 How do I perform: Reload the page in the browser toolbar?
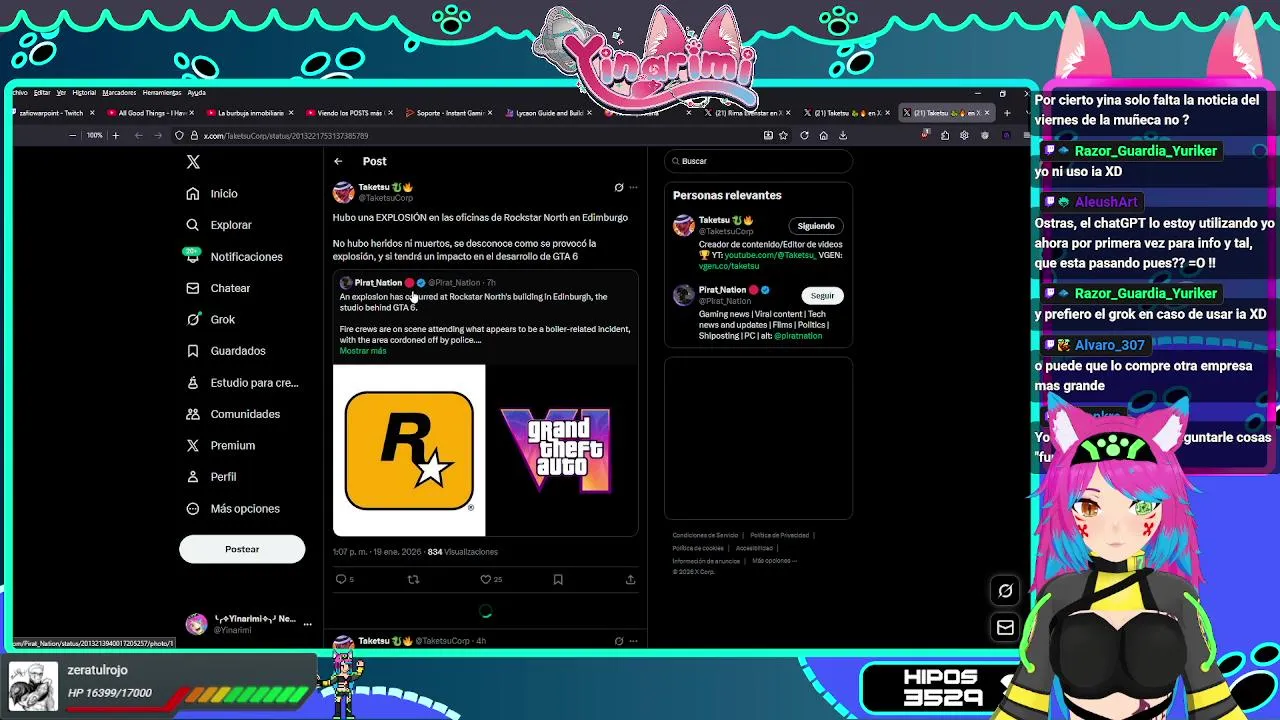[x=804, y=135]
